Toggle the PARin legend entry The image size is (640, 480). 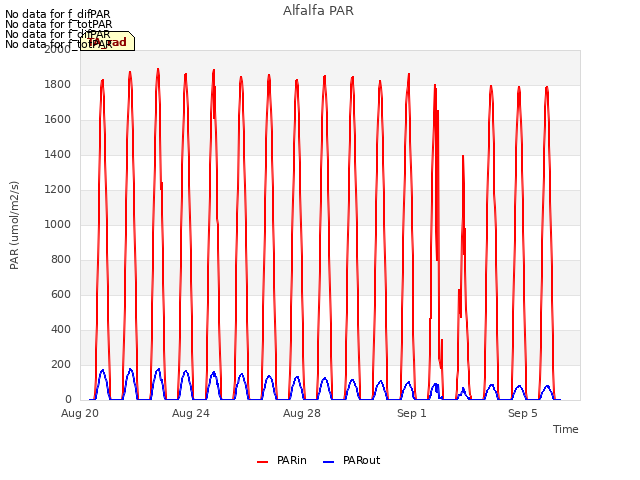click(282, 460)
